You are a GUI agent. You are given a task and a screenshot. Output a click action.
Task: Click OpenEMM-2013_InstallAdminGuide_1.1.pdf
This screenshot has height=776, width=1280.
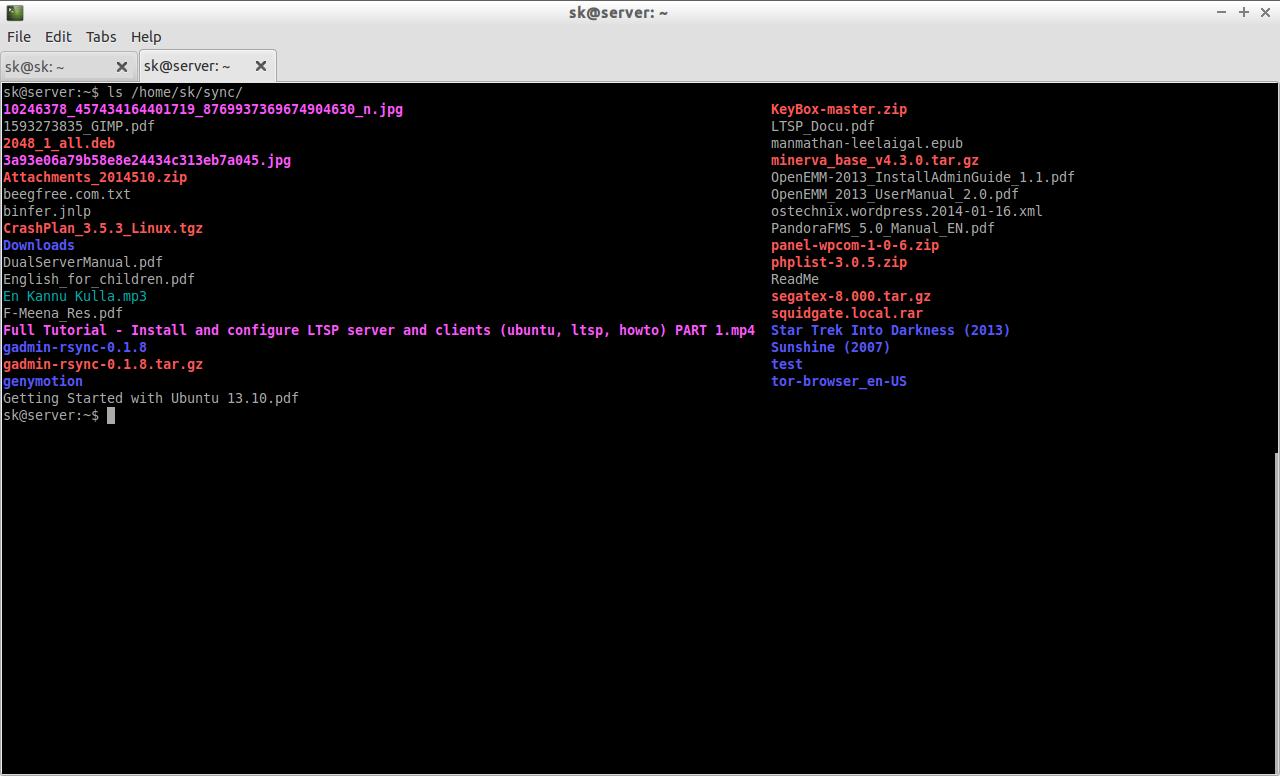coord(923,177)
